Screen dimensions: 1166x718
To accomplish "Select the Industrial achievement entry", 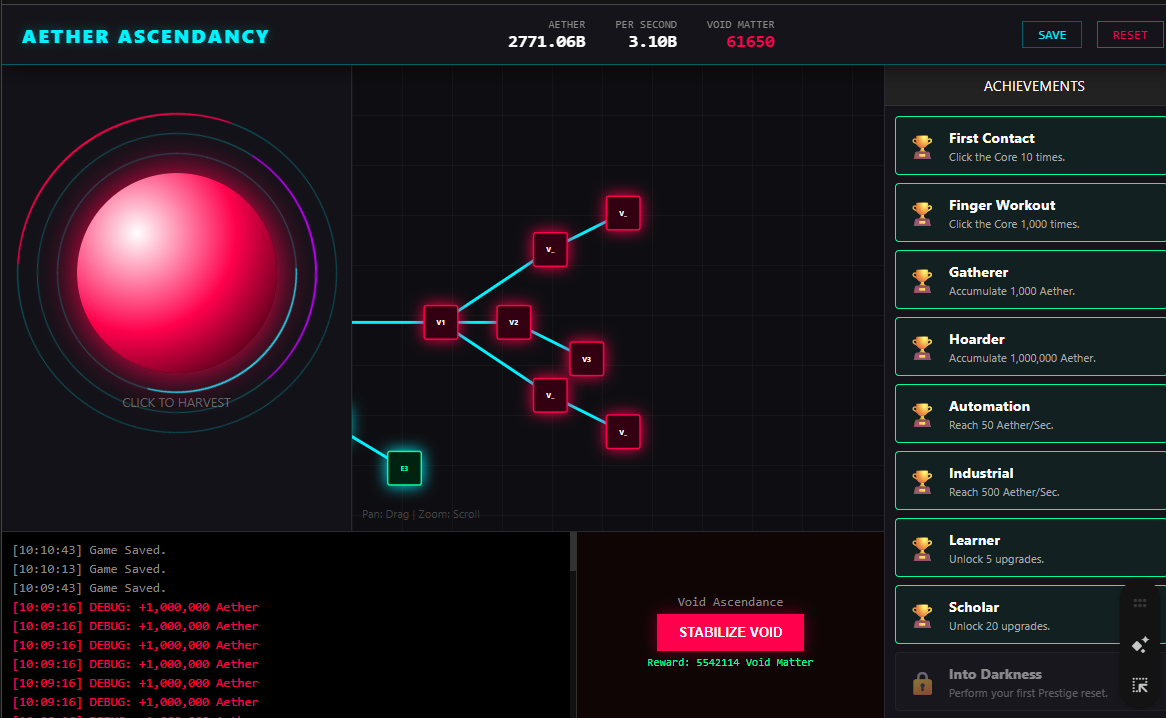I will tap(1030, 481).
